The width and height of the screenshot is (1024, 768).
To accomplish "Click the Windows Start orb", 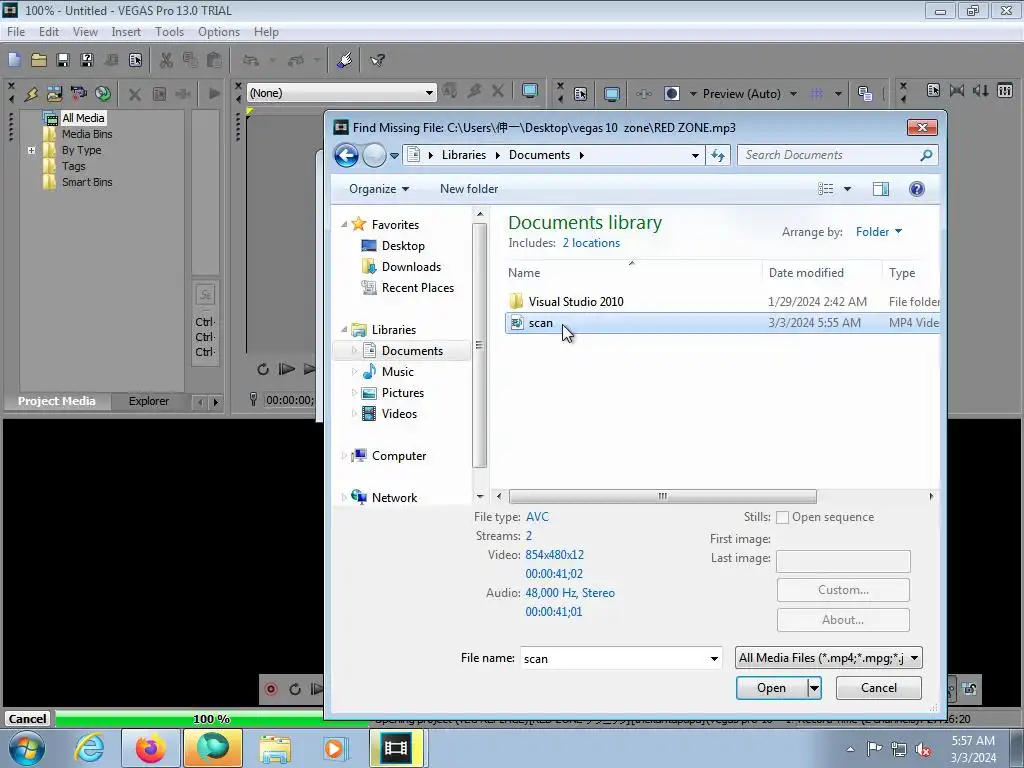I will pyautogui.click(x=26, y=748).
